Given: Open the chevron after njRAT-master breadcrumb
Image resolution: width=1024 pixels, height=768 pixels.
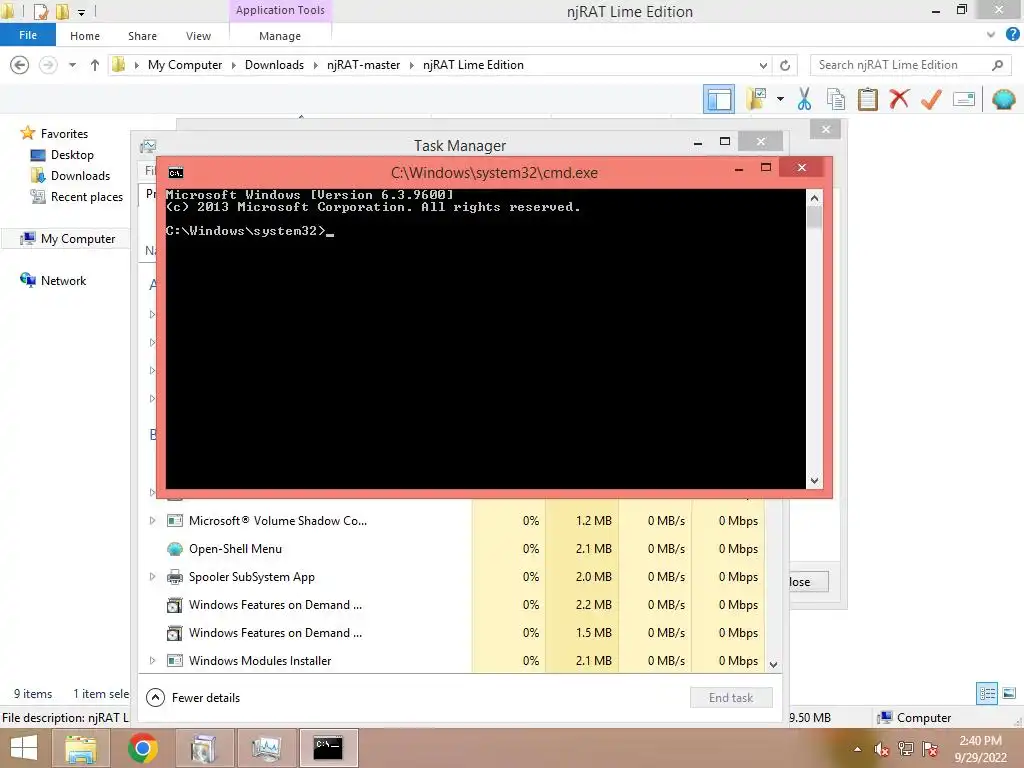Looking at the screenshot, I should [411, 65].
